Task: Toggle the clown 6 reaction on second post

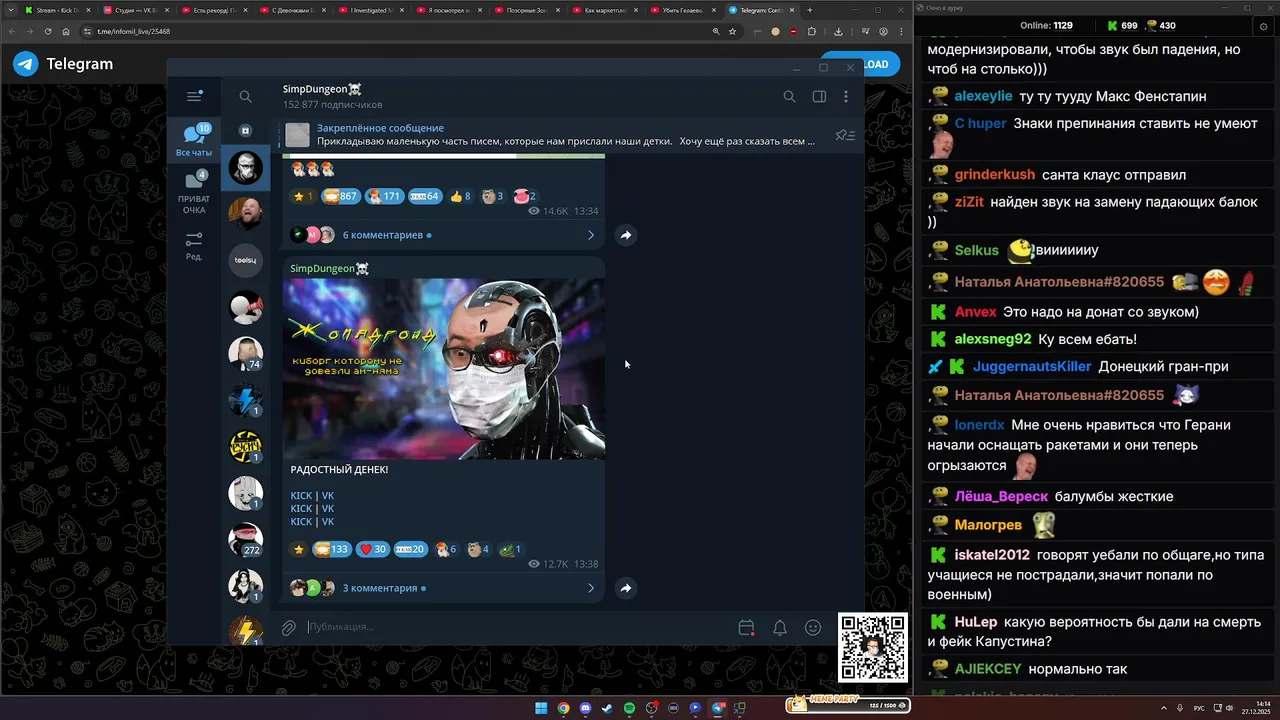Action: click(446, 549)
